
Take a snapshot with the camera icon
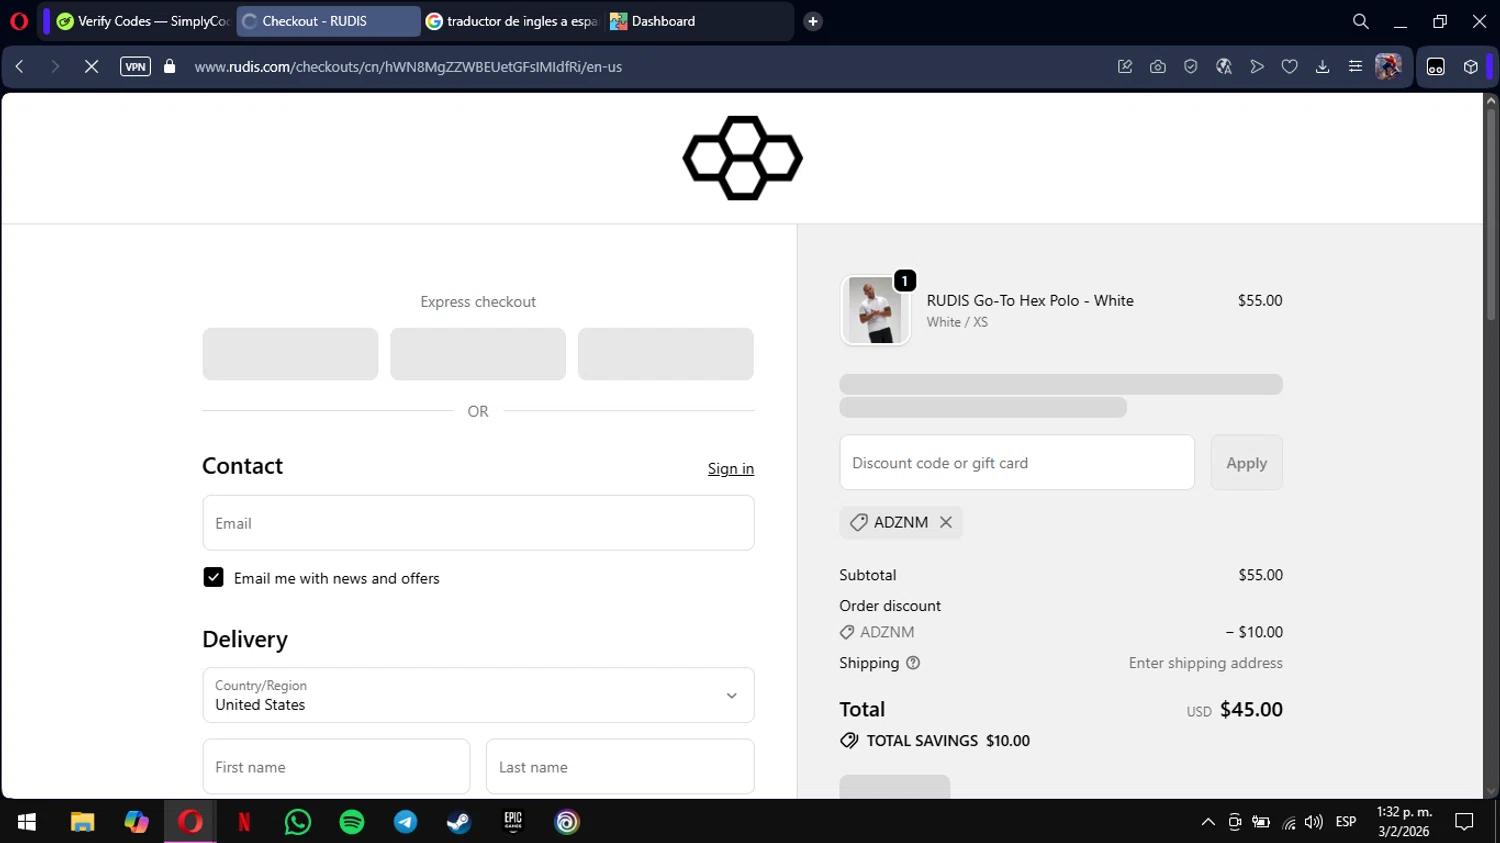pyautogui.click(x=1158, y=67)
